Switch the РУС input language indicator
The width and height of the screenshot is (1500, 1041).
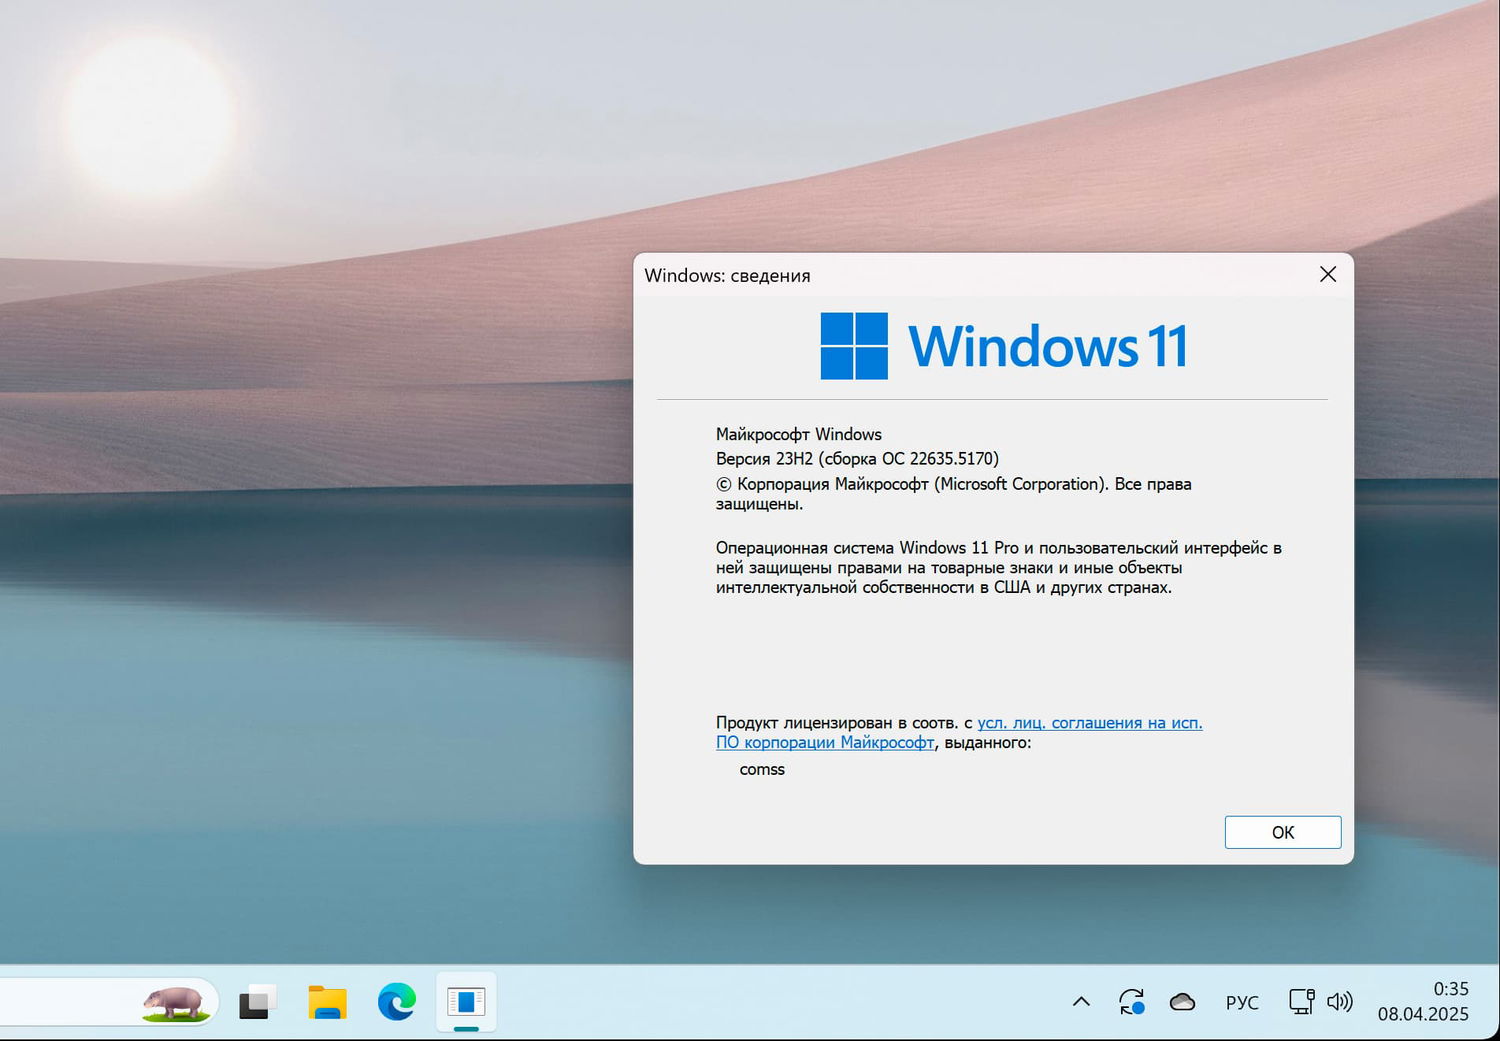pos(1242,1002)
